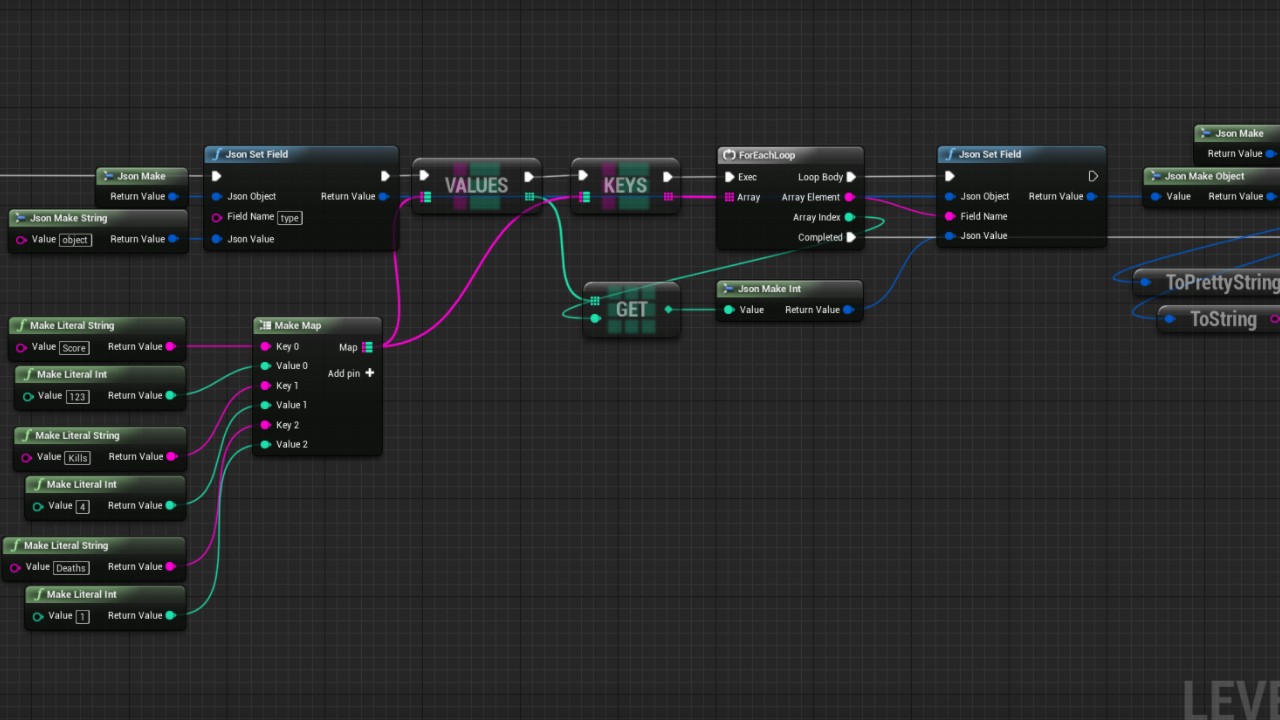Click the Add pin plus icon on Make Map
The image size is (1280, 720).
[369, 373]
